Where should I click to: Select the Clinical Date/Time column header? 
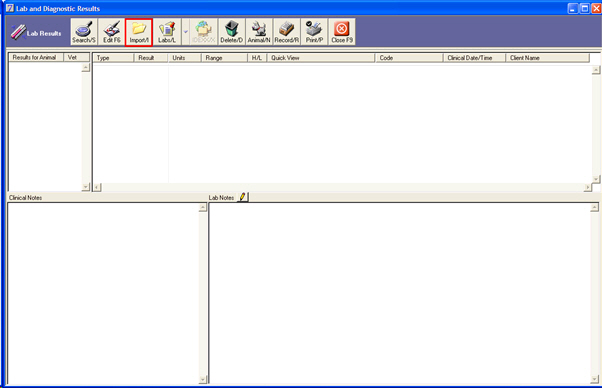(474, 58)
